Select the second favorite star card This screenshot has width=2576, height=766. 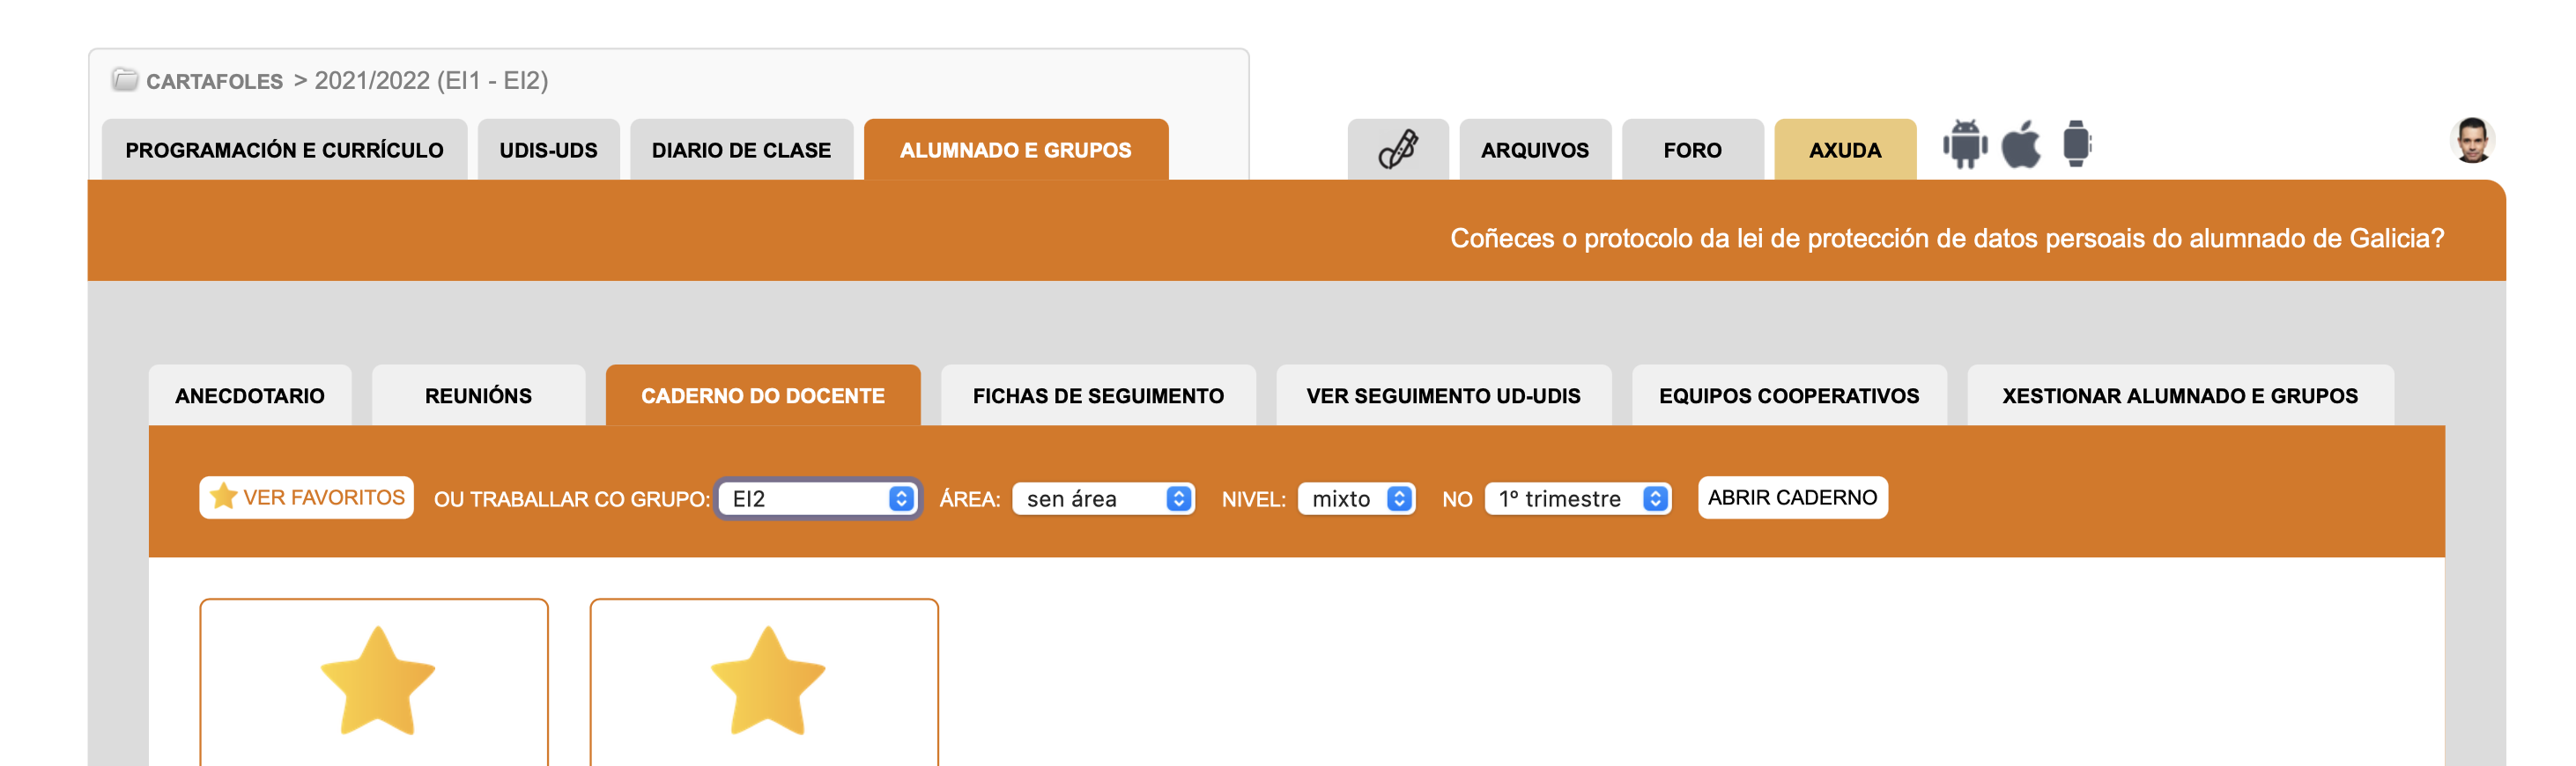[x=764, y=681]
